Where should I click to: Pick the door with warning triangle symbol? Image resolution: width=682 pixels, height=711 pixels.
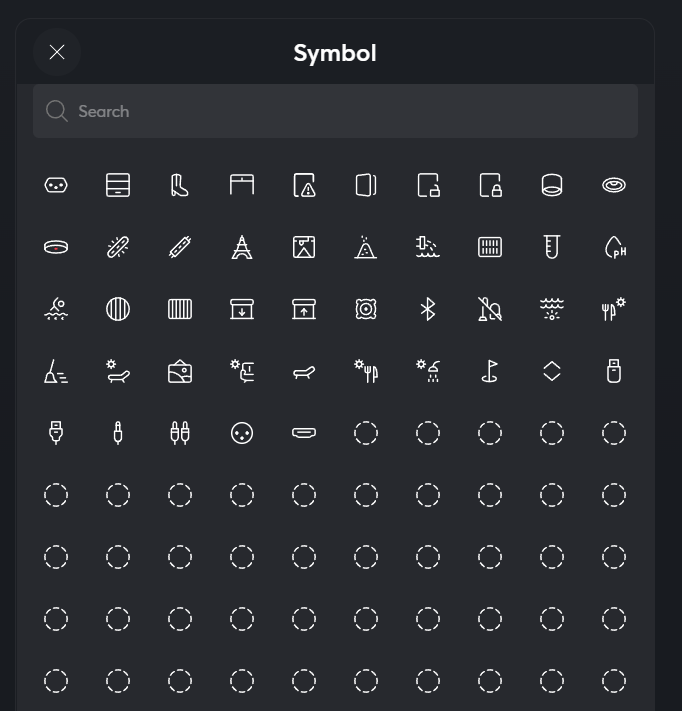[304, 185]
